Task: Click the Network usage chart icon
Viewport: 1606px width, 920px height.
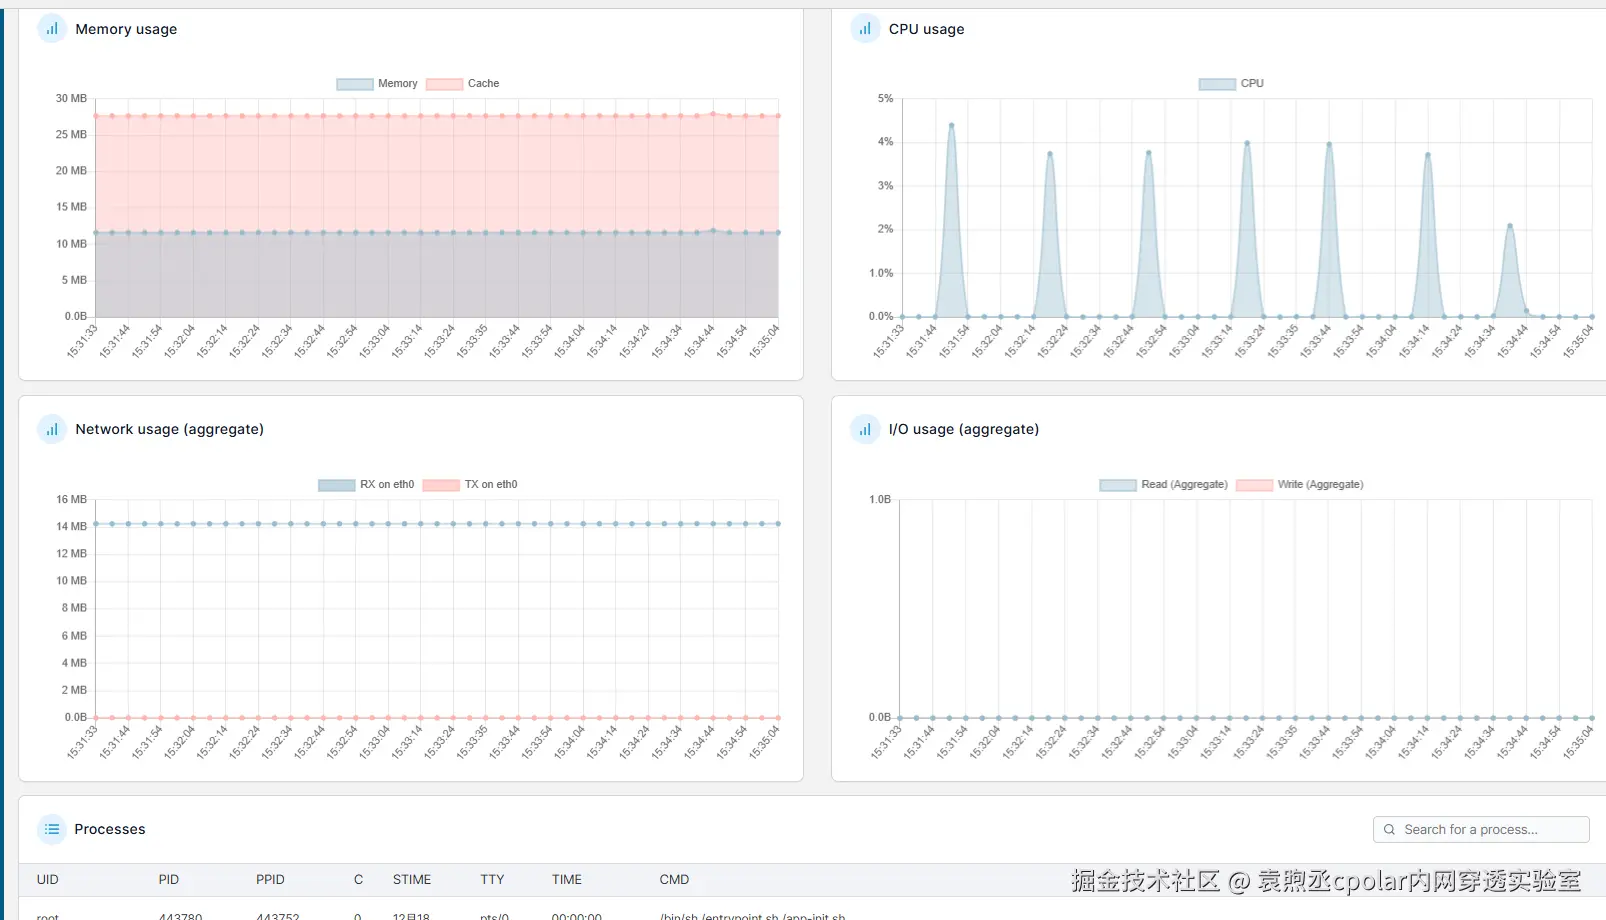Action: pos(52,429)
